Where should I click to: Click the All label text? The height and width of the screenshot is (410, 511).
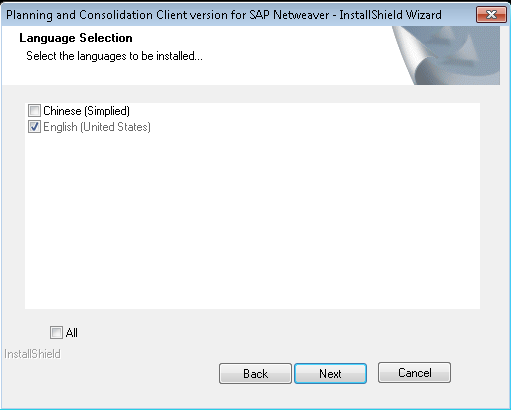72,332
